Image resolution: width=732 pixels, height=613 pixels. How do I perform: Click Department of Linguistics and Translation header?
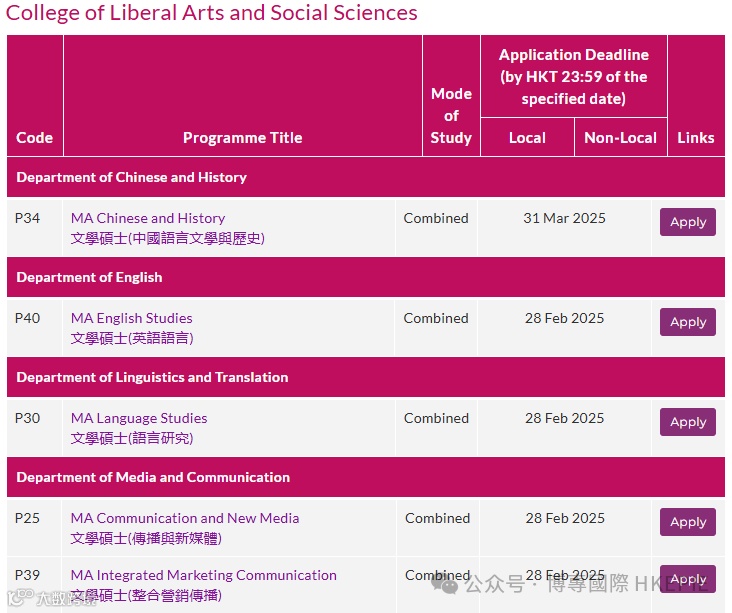(152, 377)
